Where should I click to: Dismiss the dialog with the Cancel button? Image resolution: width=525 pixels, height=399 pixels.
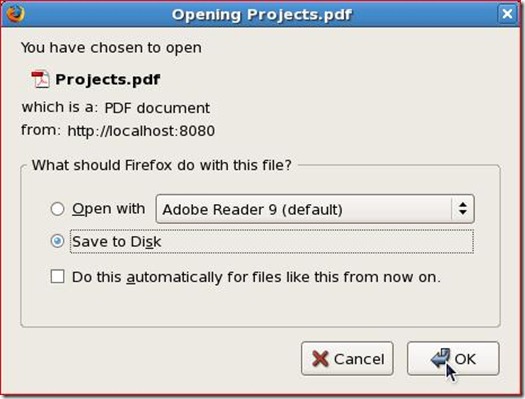347,358
